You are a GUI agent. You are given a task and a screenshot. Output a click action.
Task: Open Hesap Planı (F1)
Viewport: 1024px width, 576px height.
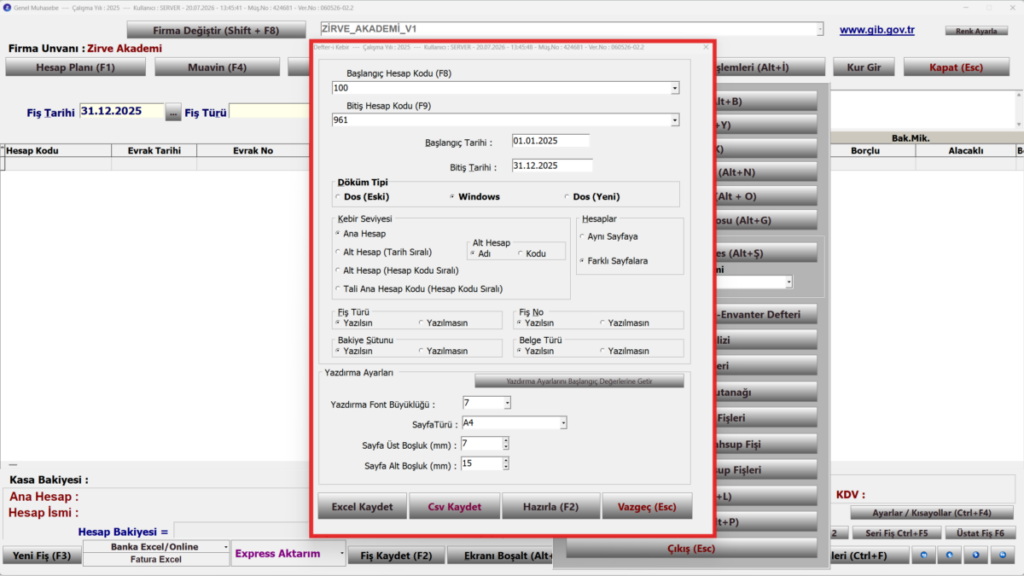click(x=76, y=67)
